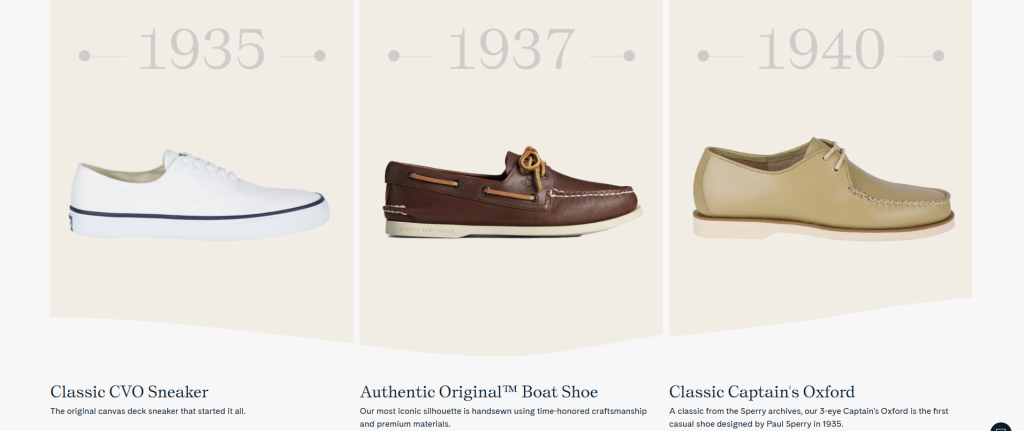Click the dot left of 1935
Viewport: 1024px width, 431px height.
(x=85, y=55)
